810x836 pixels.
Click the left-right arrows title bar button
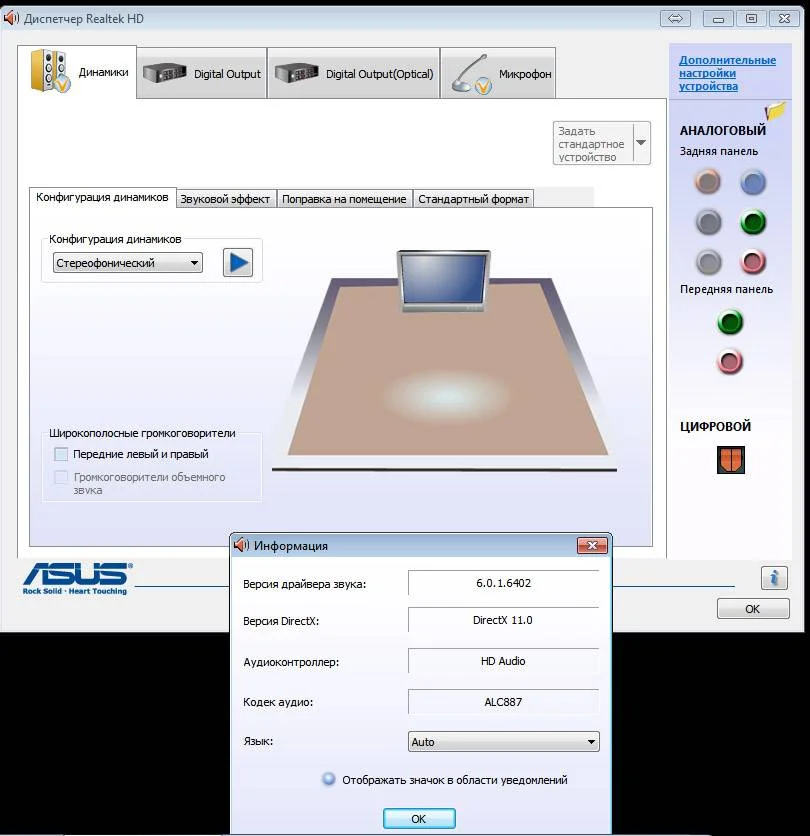point(675,19)
